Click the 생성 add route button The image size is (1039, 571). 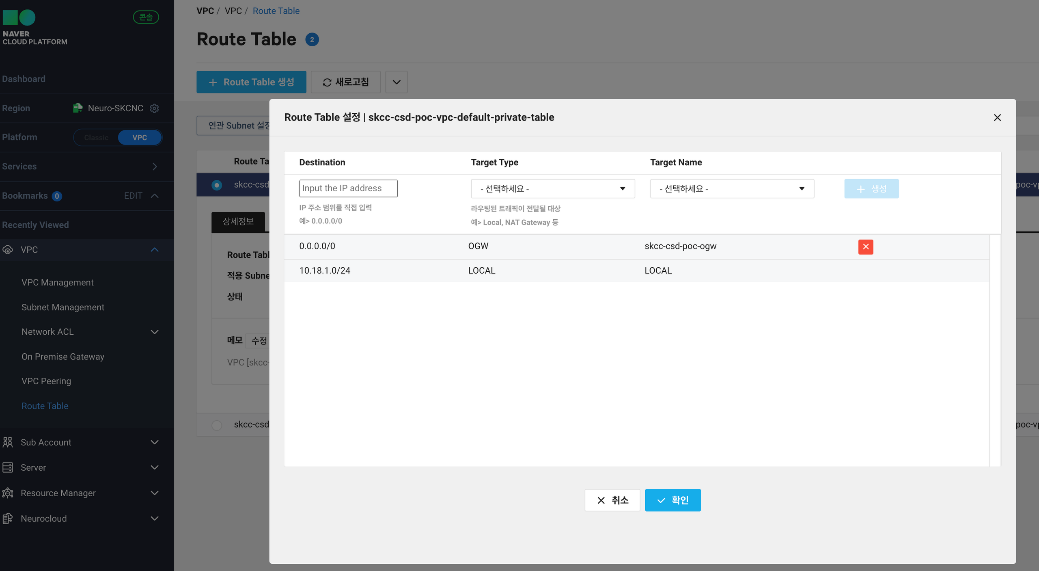[x=871, y=189]
